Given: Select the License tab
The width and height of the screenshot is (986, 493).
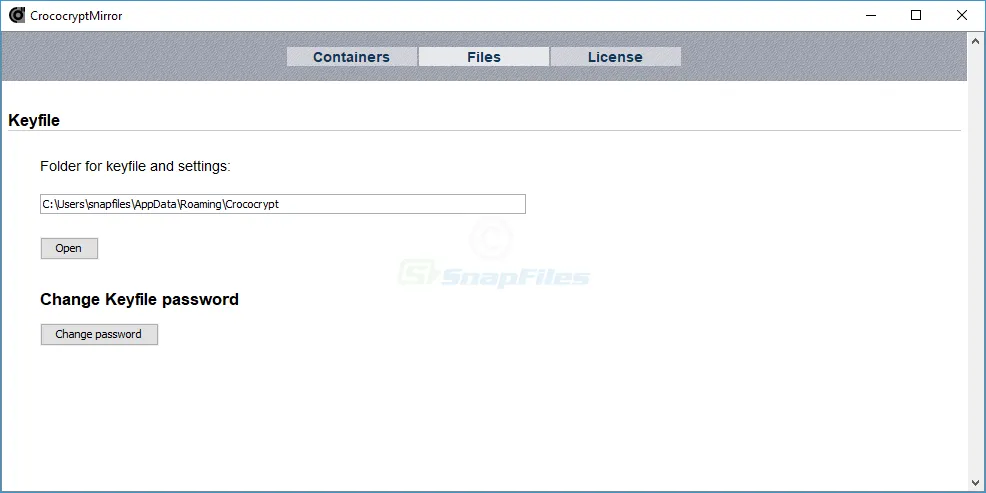Looking at the screenshot, I should click(x=615, y=57).
